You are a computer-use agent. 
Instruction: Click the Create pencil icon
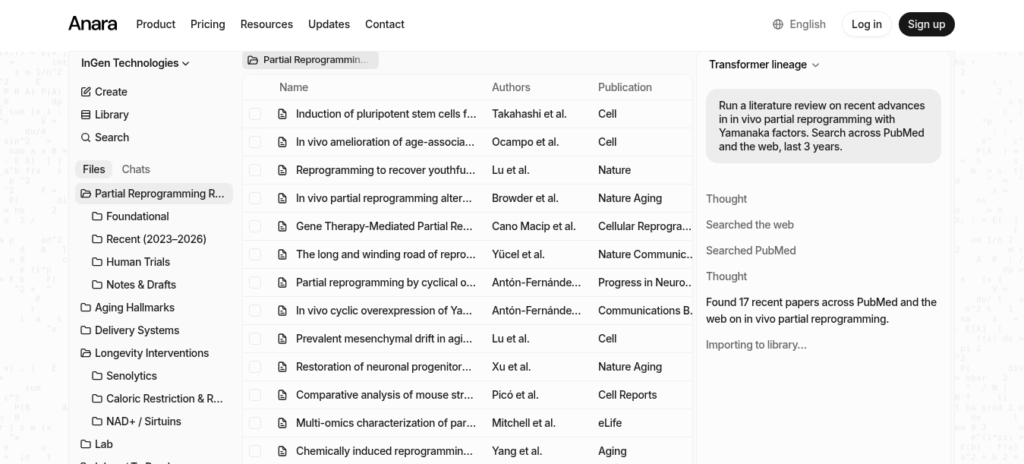click(x=86, y=91)
